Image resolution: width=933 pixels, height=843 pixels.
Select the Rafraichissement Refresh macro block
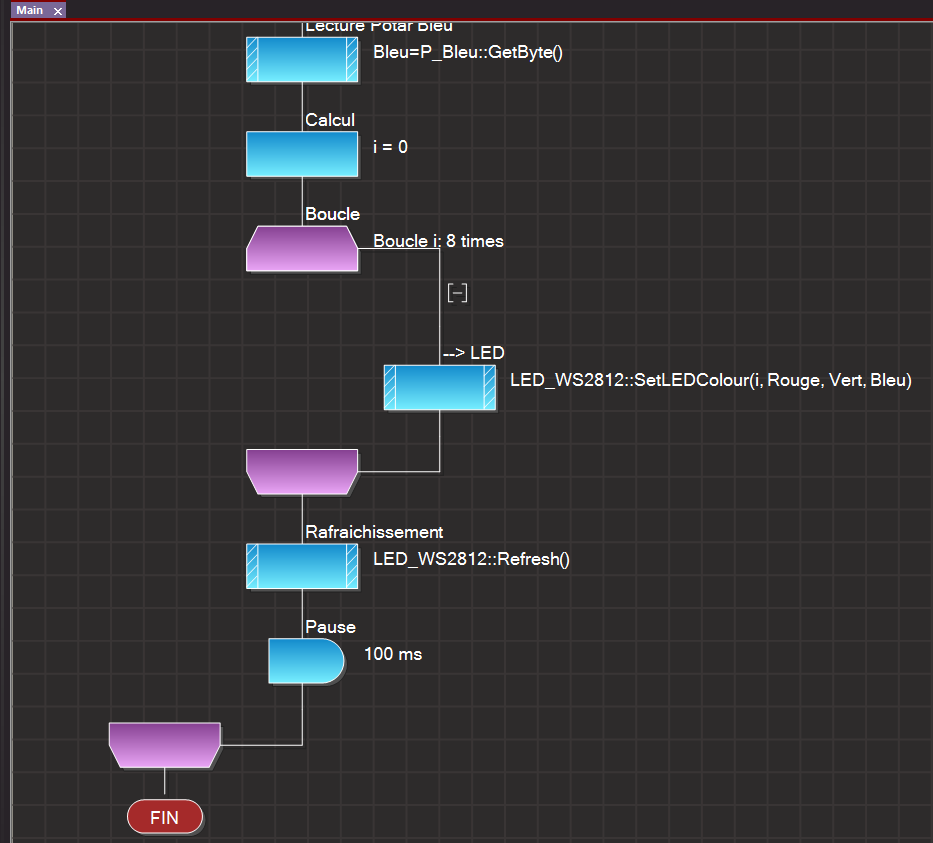[302, 566]
